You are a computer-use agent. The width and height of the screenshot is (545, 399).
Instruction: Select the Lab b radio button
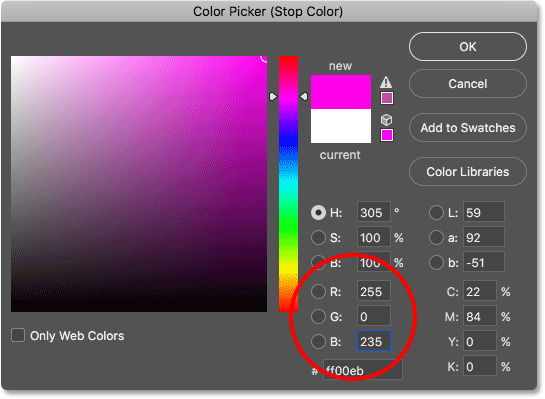pyautogui.click(x=436, y=262)
